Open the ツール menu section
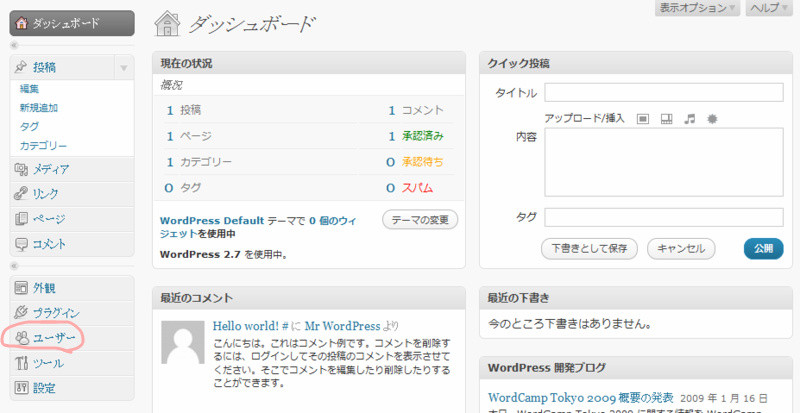The image size is (800, 413). click(x=72, y=363)
